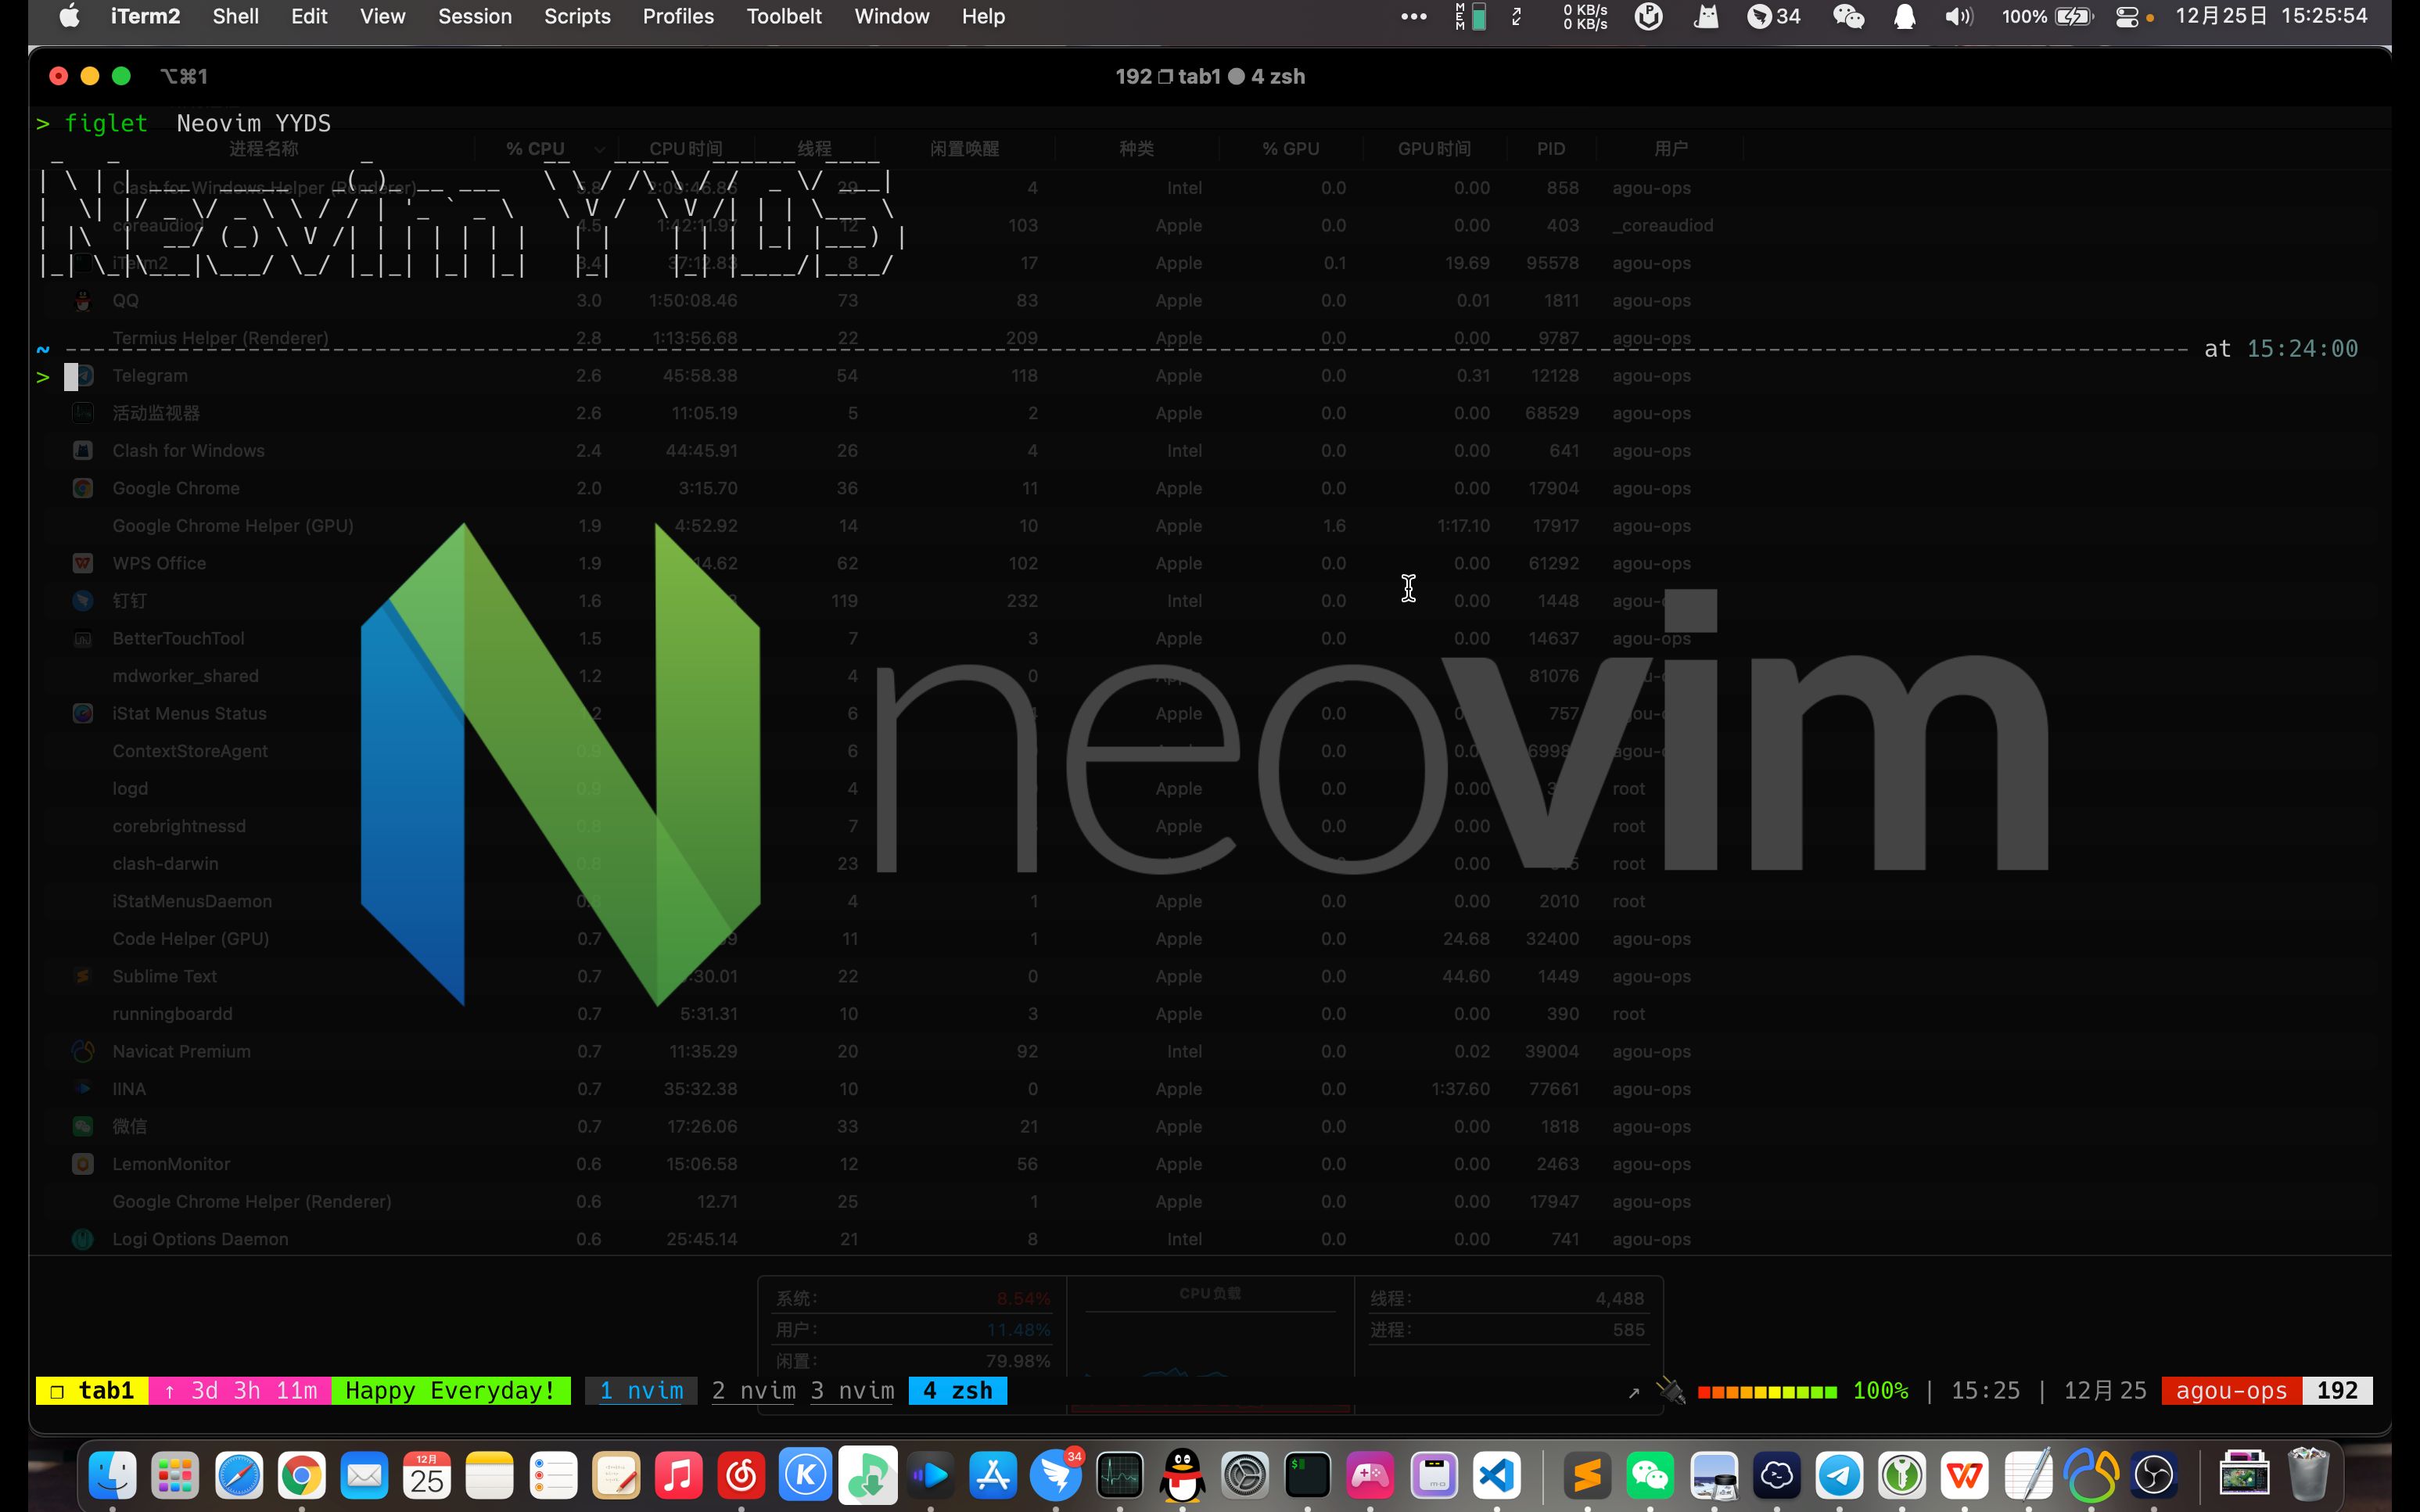Open the Trash in the Dock
Screen dimensions: 2420x1512
pos(2309,1475)
